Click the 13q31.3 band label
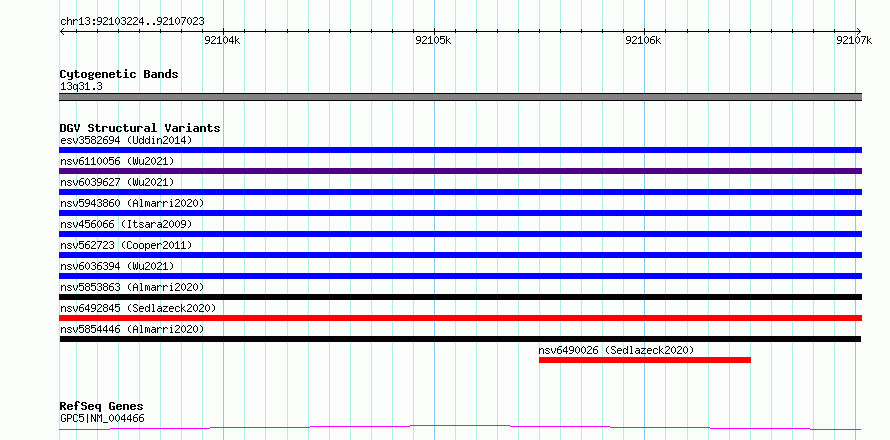This screenshot has height=440, width=890. (81, 87)
